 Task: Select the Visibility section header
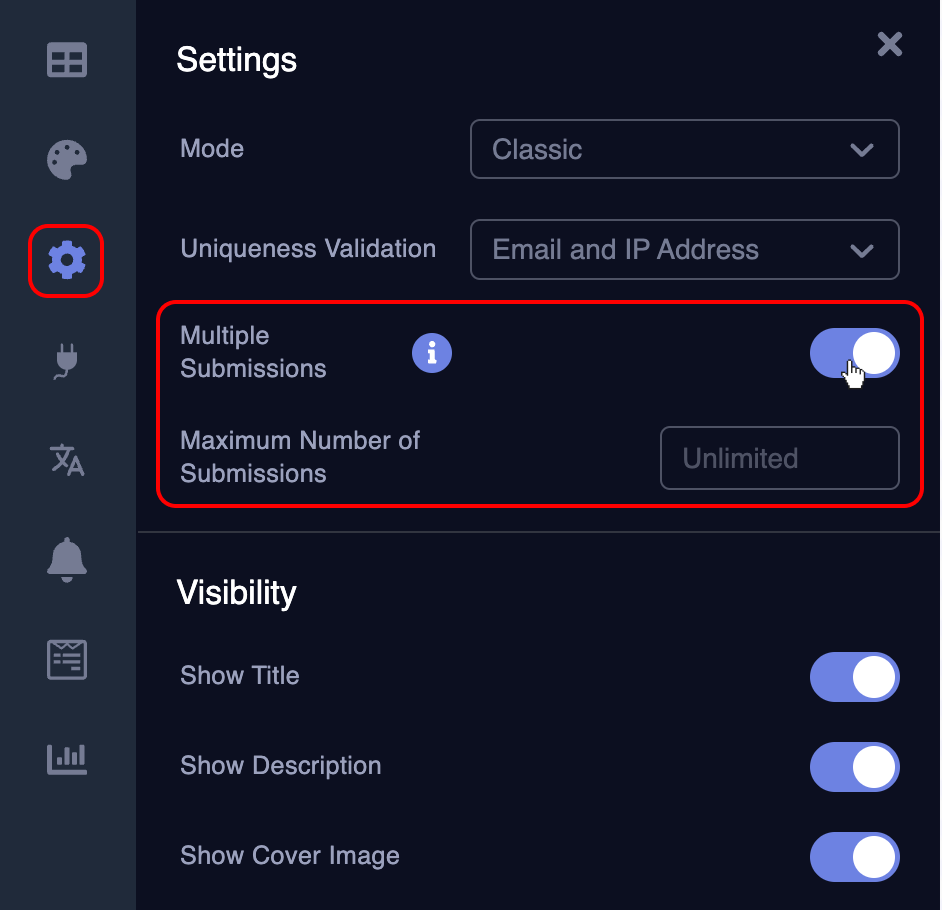tap(236, 592)
